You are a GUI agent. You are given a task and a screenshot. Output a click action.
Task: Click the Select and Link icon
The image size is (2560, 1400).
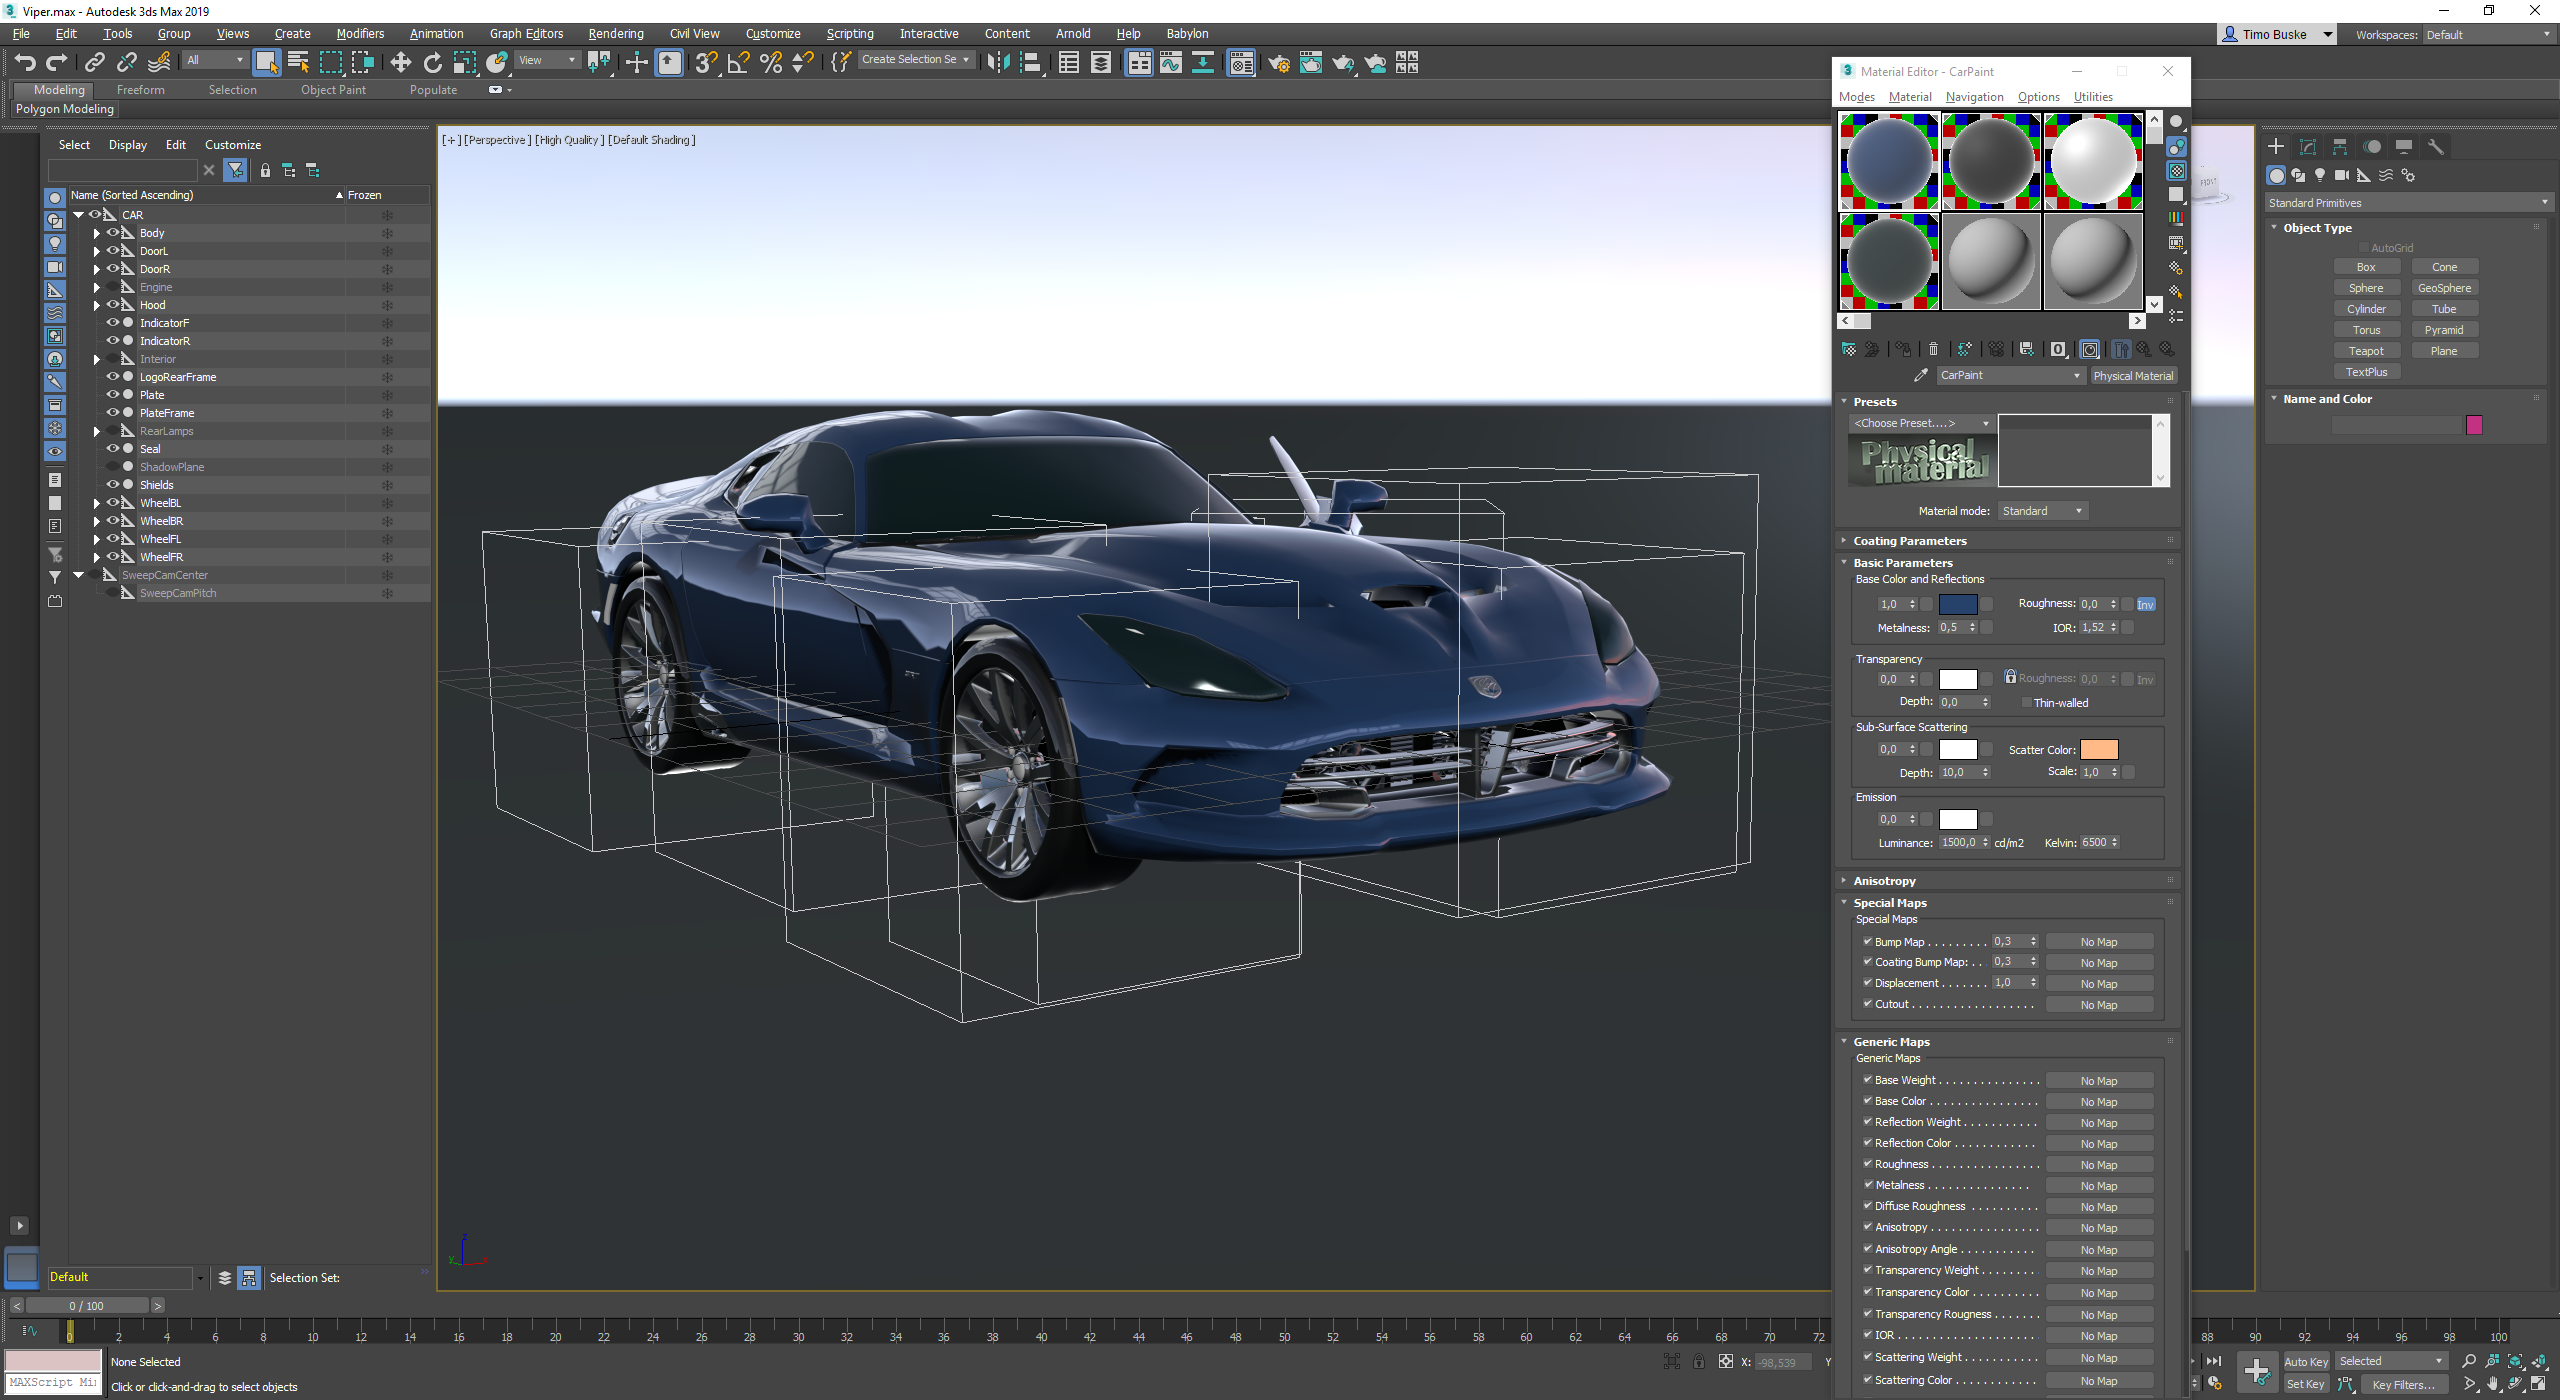(x=94, y=63)
